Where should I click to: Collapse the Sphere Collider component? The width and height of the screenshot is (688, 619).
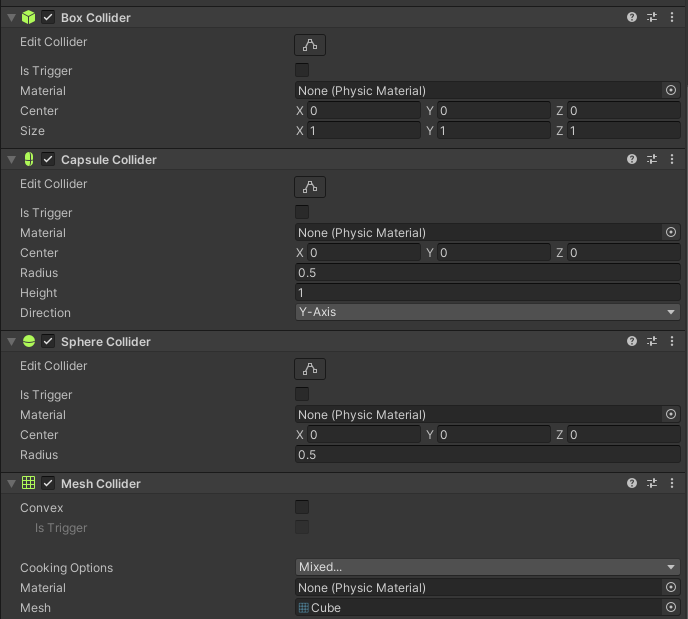tap(11, 341)
